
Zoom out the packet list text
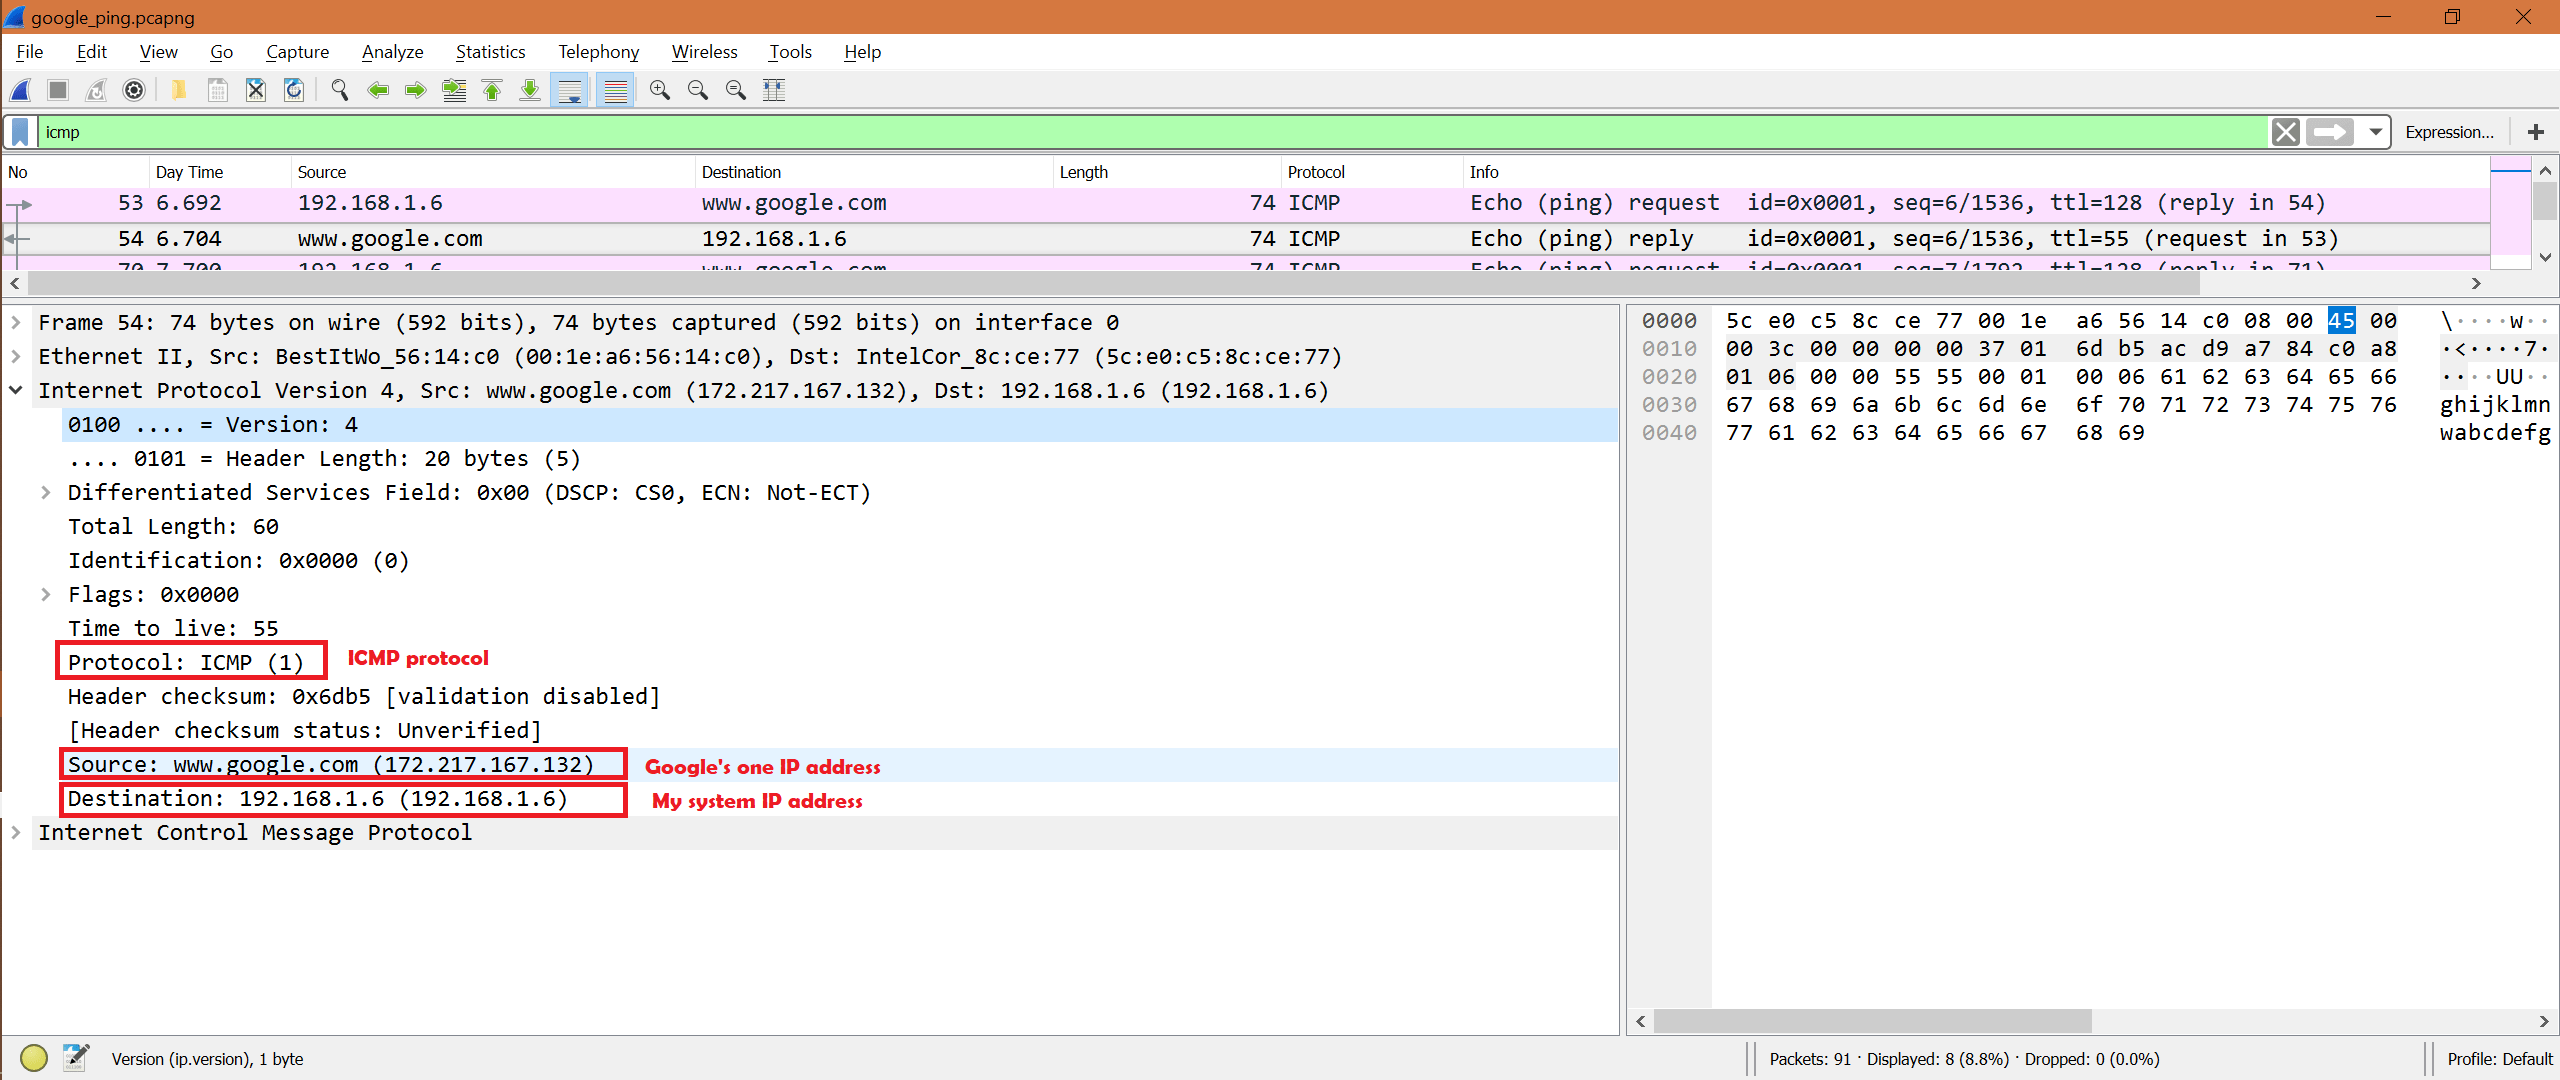click(698, 90)
